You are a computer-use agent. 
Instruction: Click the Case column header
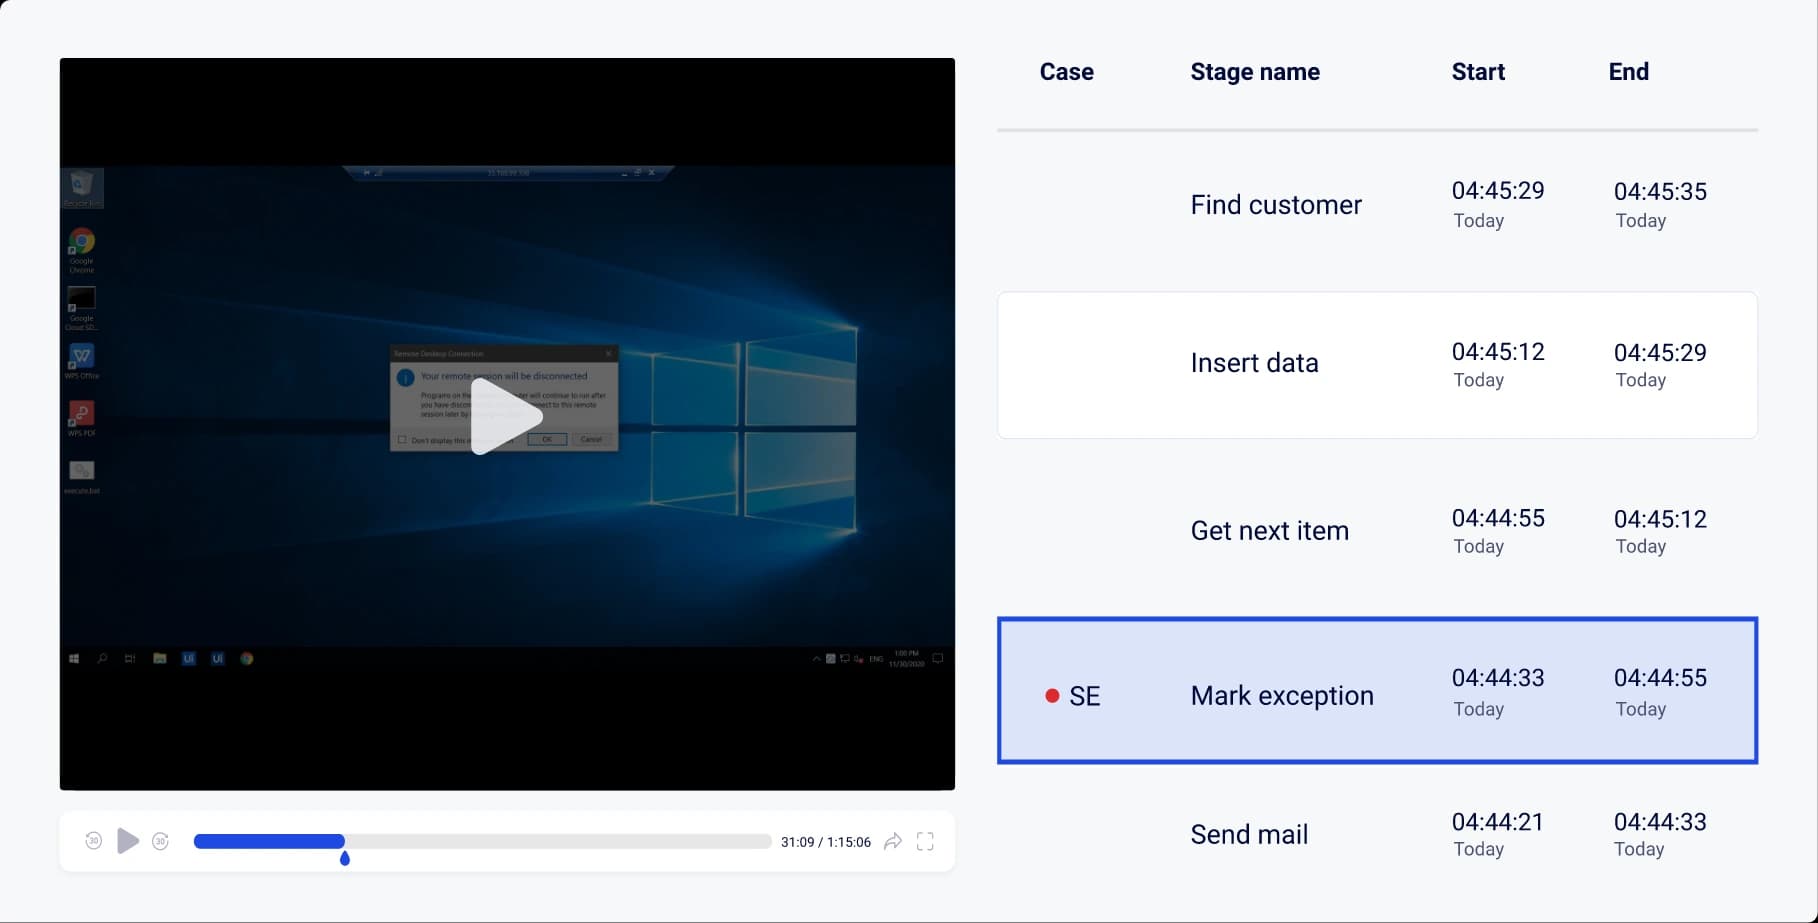pos(1066,72)
